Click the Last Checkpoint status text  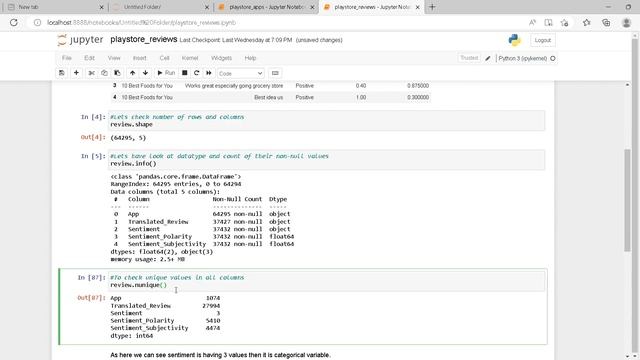pyautogui.click(x=236, y=40)
